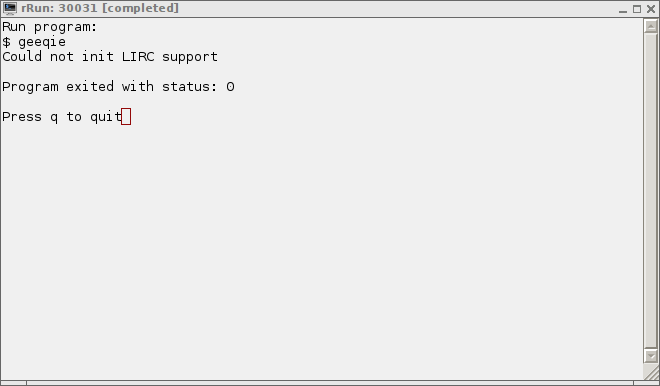Image resolution: width=660 pixels, height=386 pixels.
Task: Click the 'Run program:' text line
Action: [50, 27]
